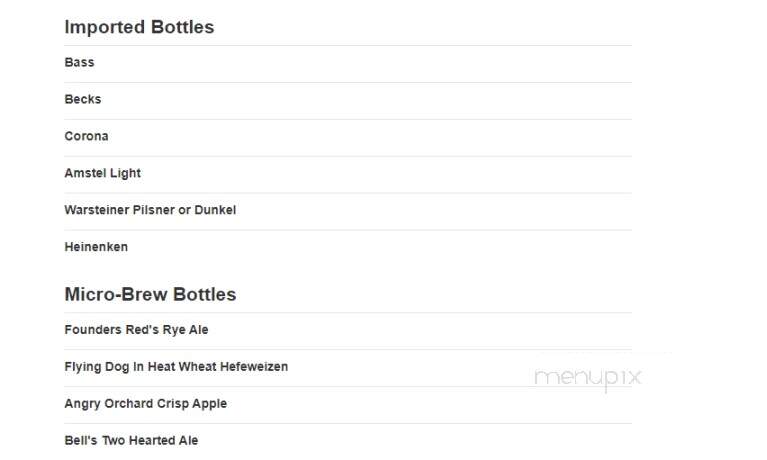The width and height of the screenshot is (767, 460).
Task: Choose Bell's Two Hearted Ale
Action: tap(131, 440)
